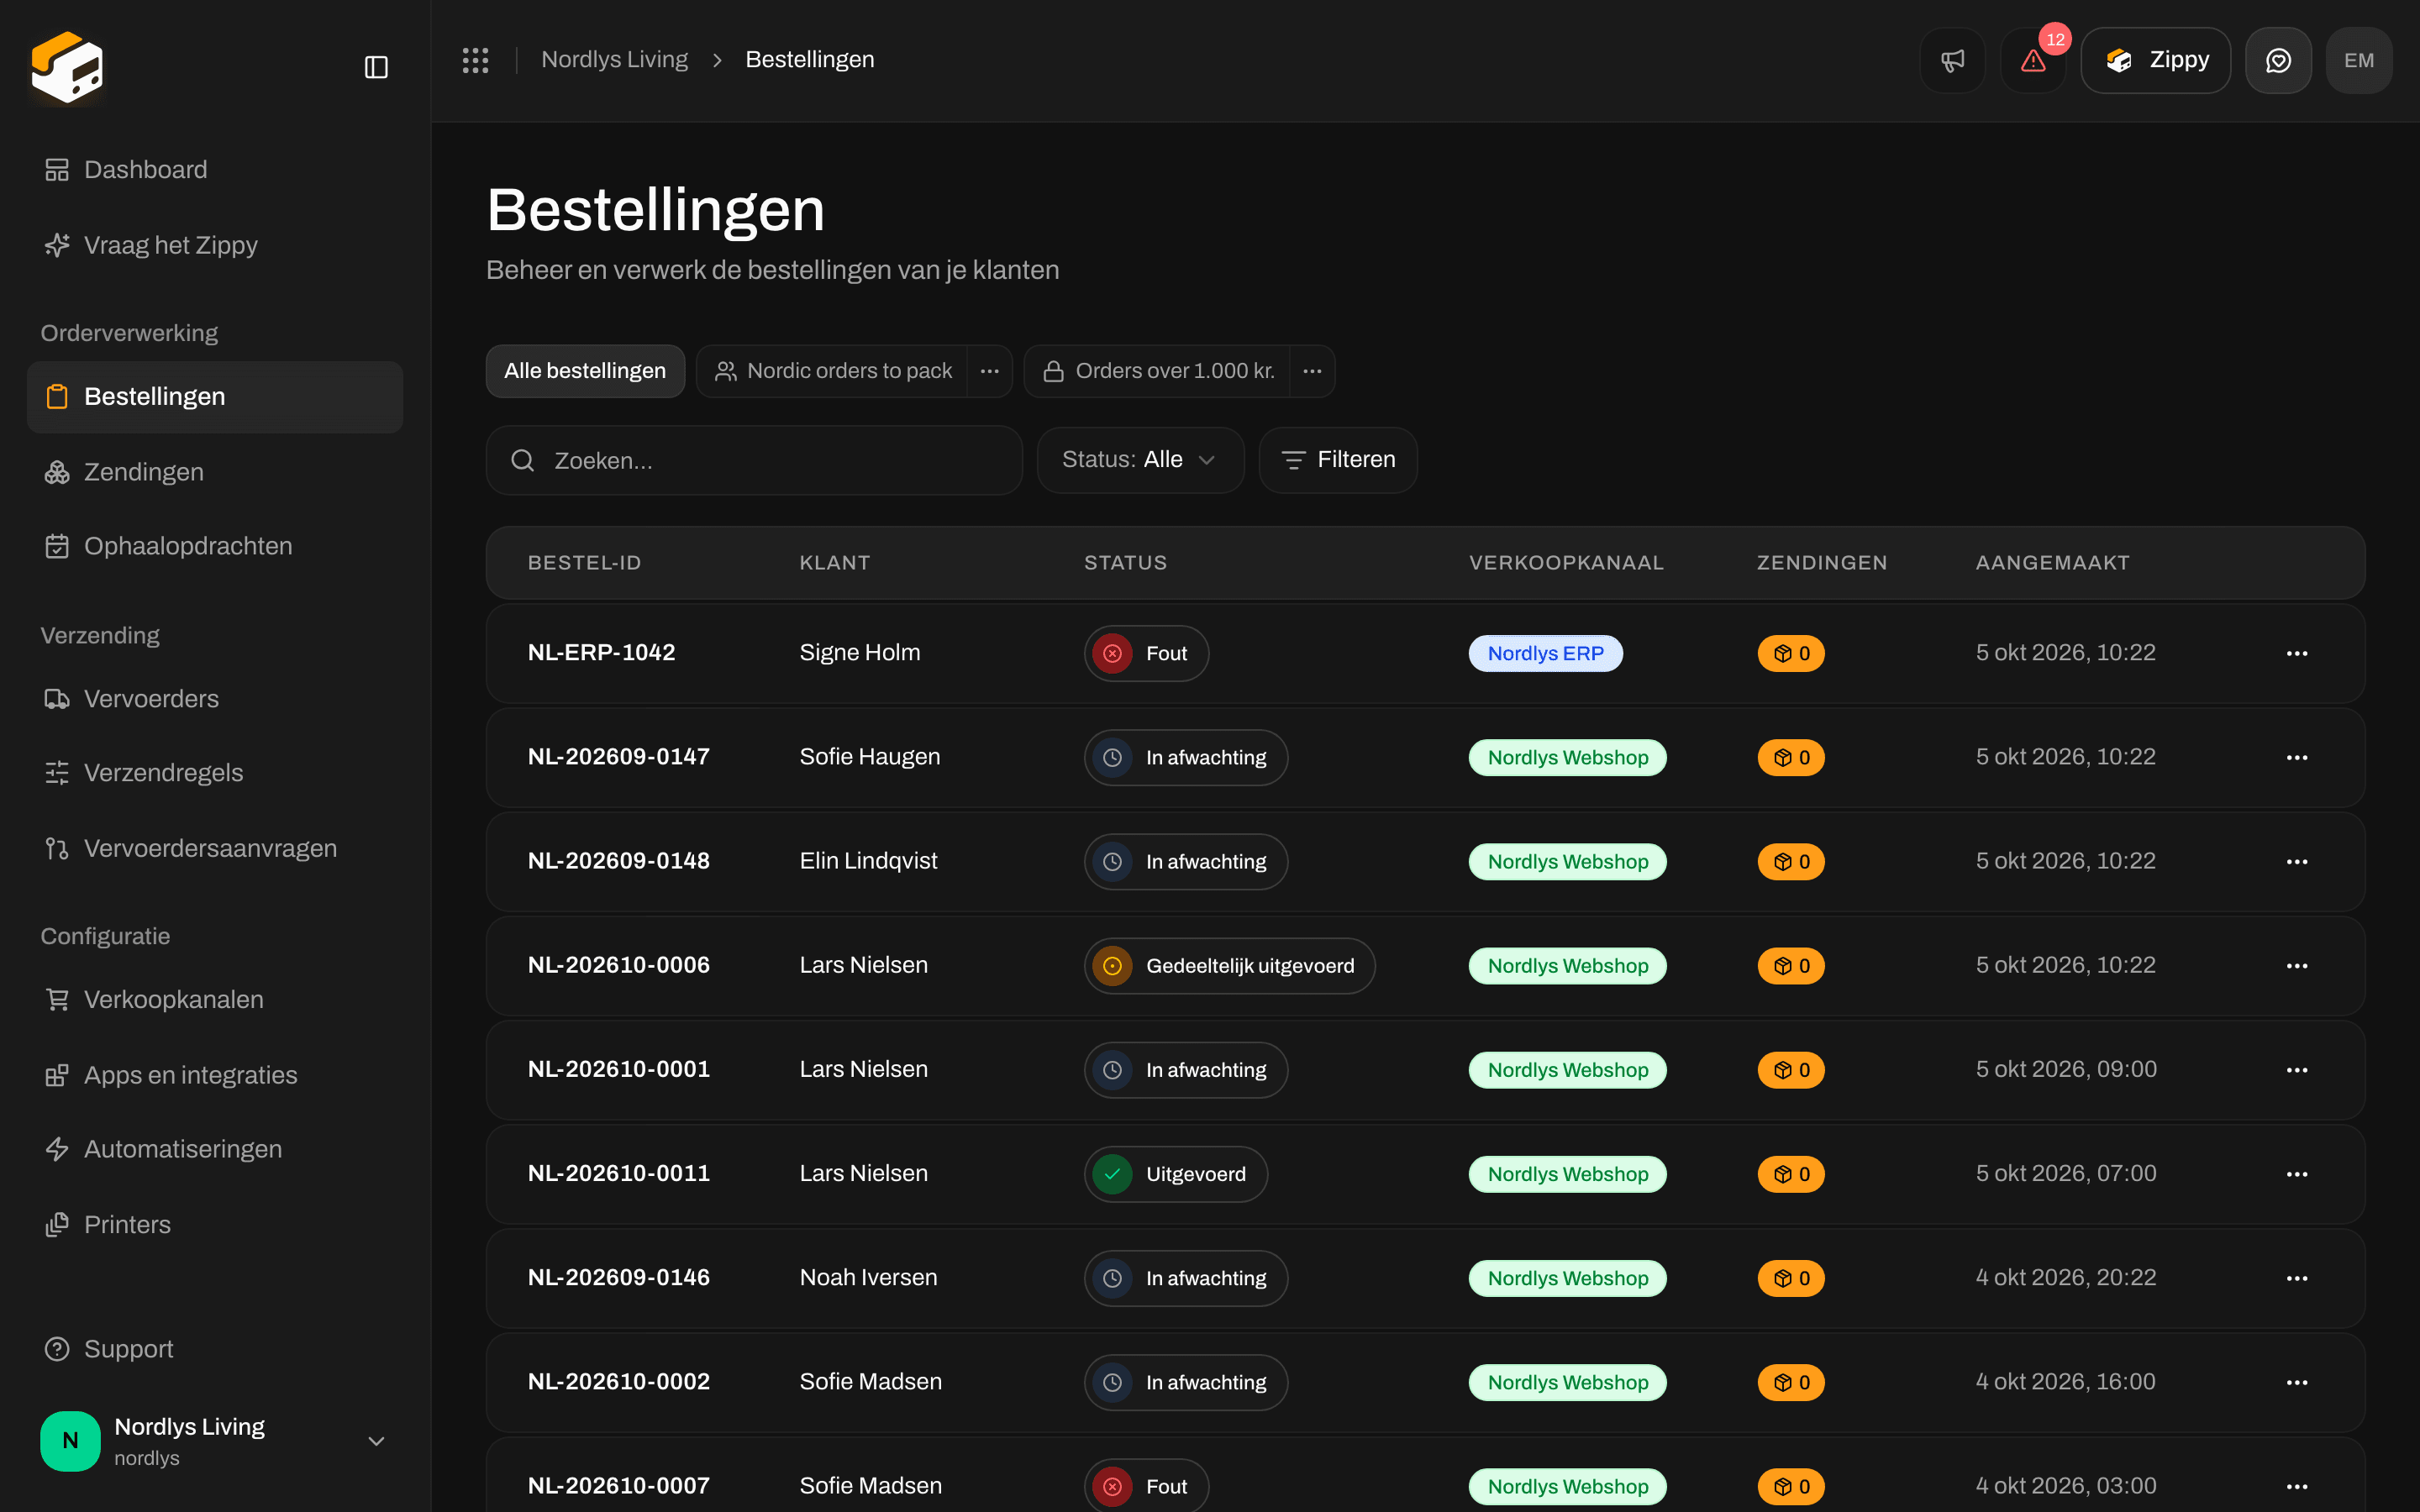Image resolution: width=2420 pixels, height=1512 pixels.
Task: Select the Alle bestellingen tab
Action: (x=585, y=371)
